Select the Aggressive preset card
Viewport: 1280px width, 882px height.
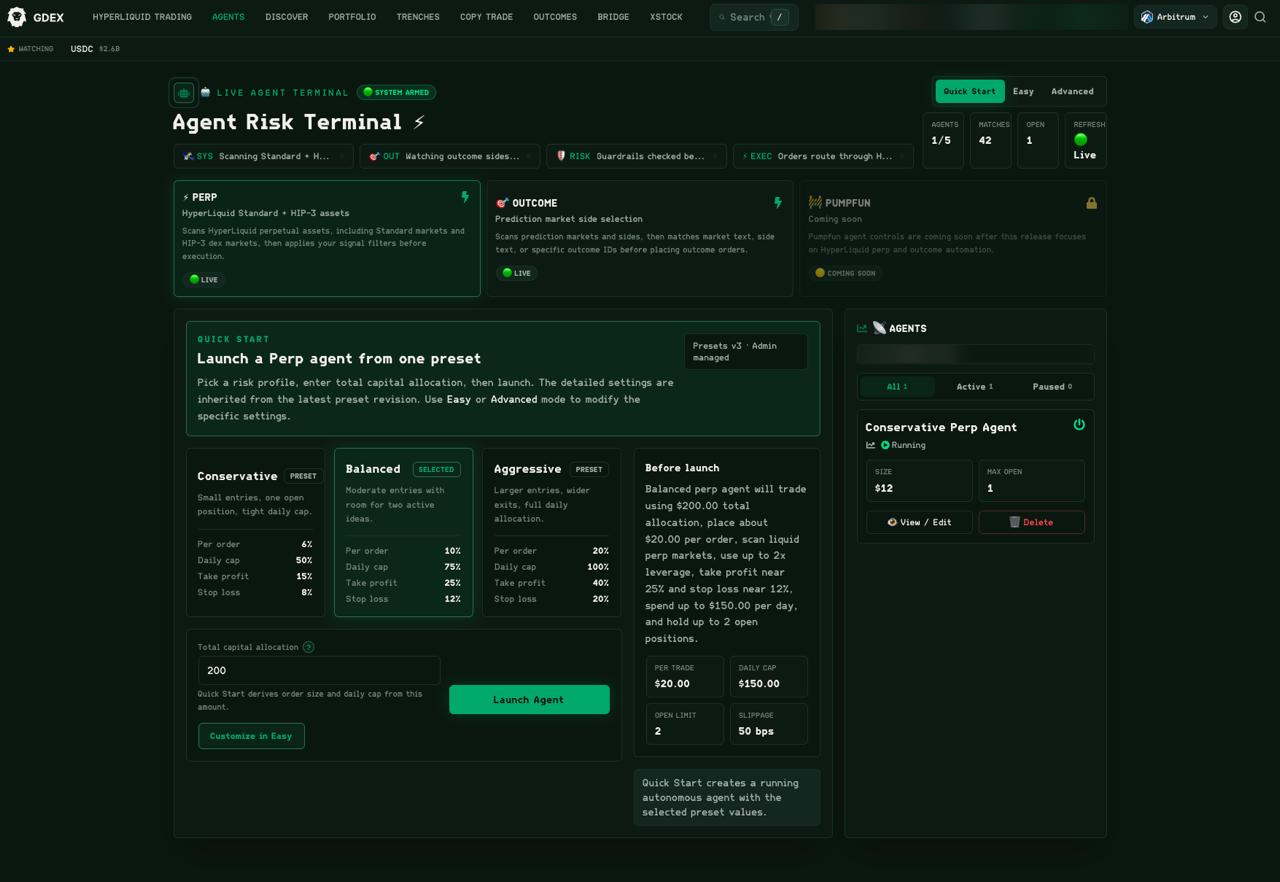[x=551, y=532]
